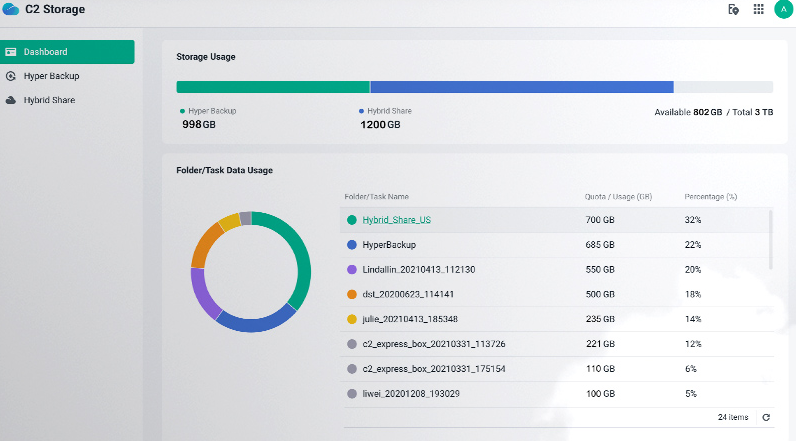Click the Hybrid Share cloud sidebar icon
The width and height of the screenshot is (796, 441).
coord(11,100)
